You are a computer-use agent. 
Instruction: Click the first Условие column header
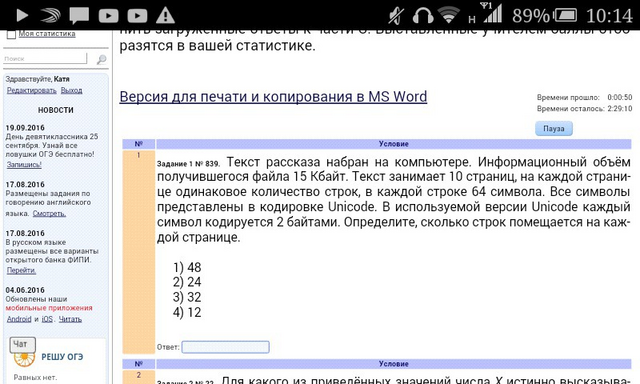pos(393,144)
